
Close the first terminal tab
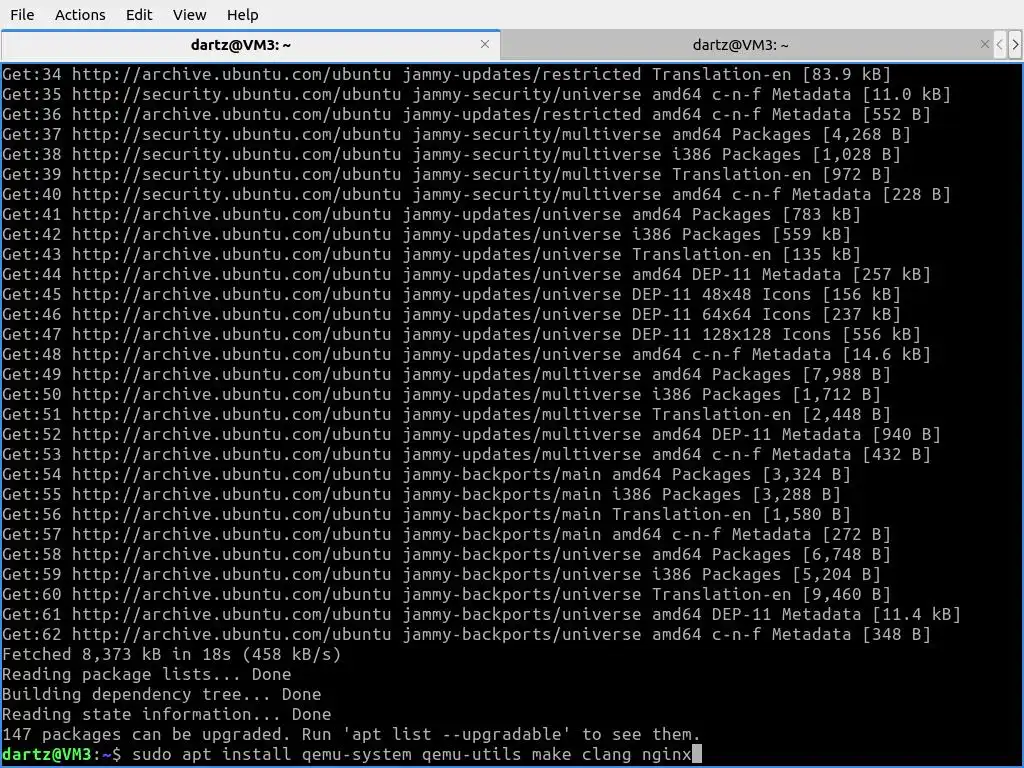[x=485, y=44]
